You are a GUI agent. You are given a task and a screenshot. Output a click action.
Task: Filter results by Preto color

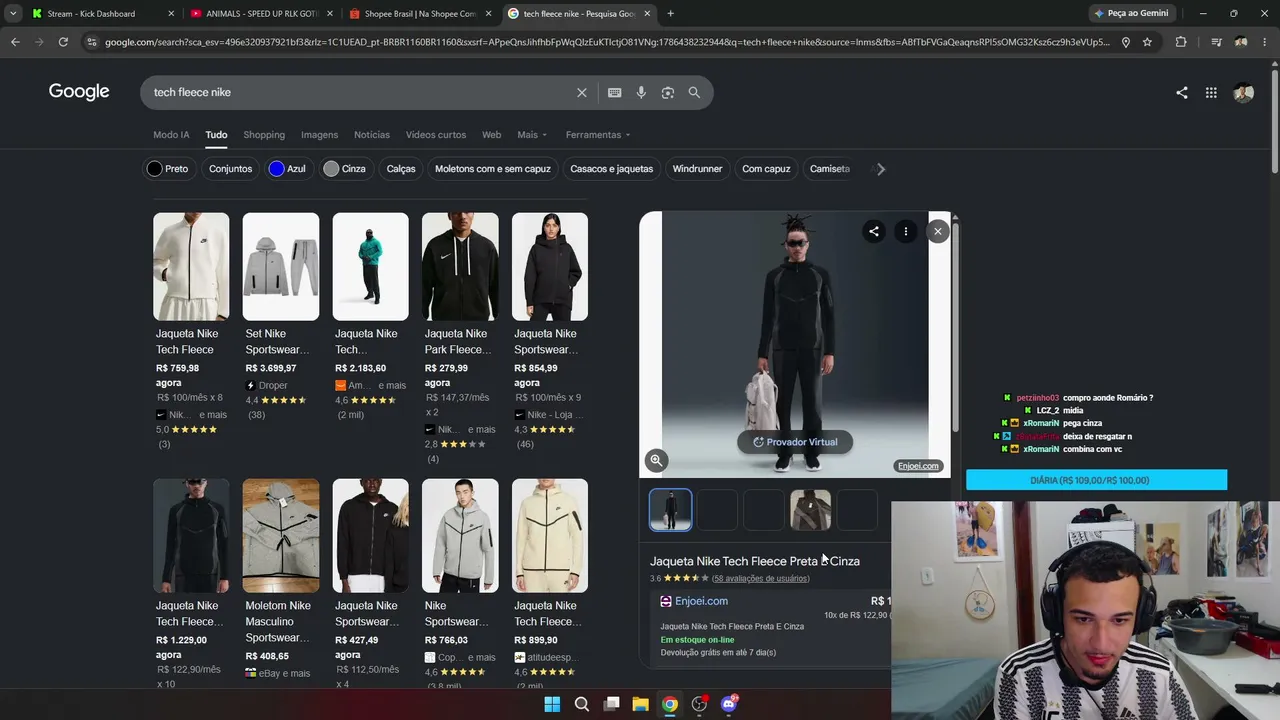(168, 169)
